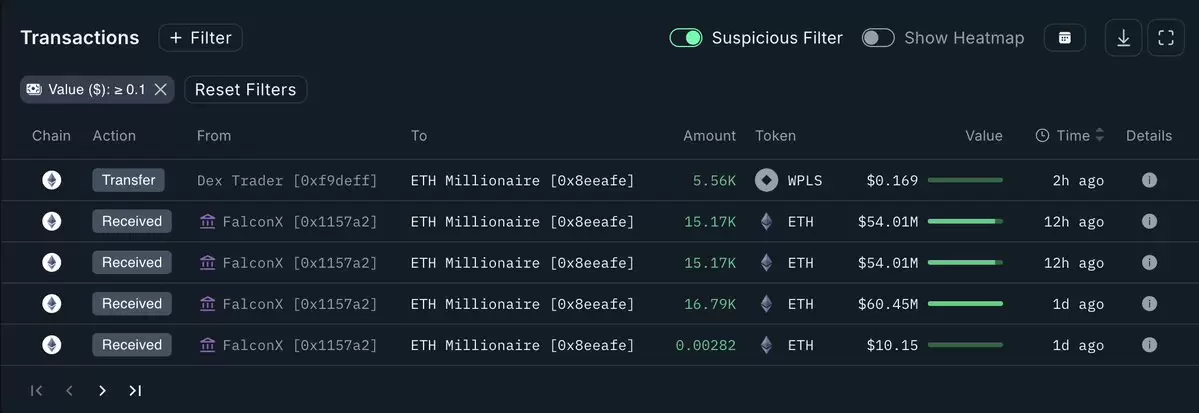
Task: Click the Value column header
Action: tap(983, 136)
